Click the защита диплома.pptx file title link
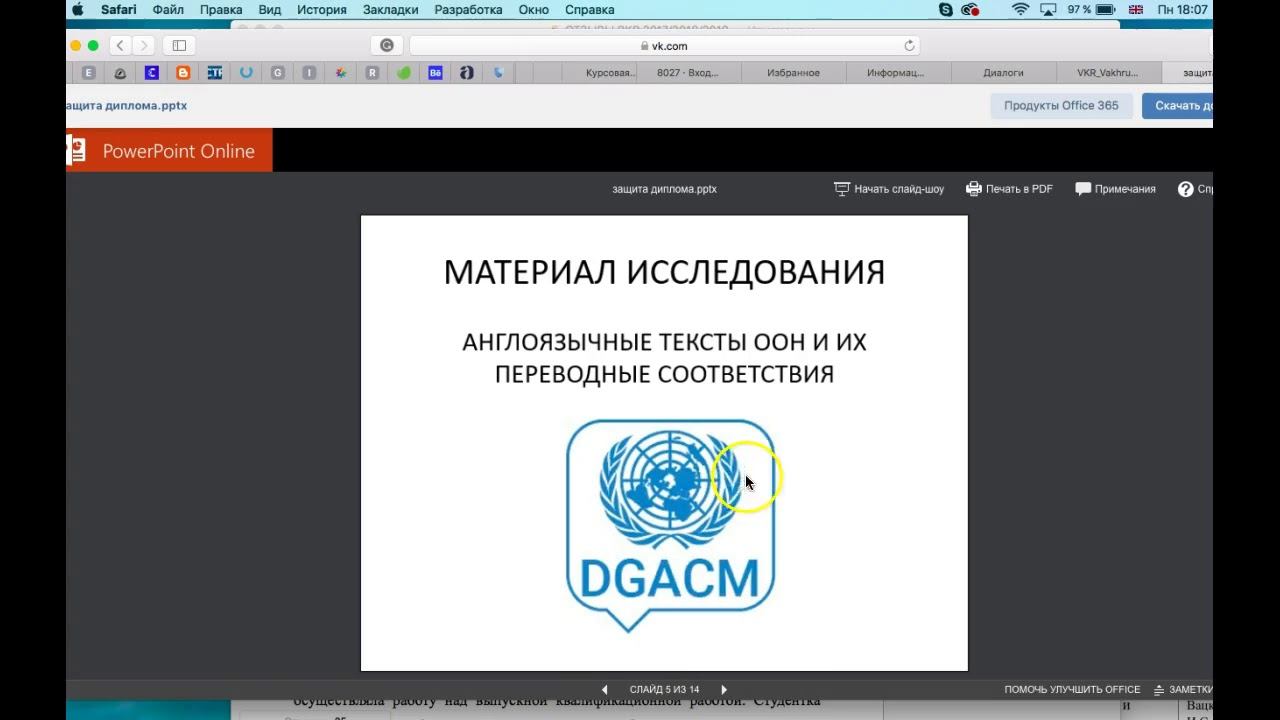The image size is (1280, 720). (x=127, y=105)
